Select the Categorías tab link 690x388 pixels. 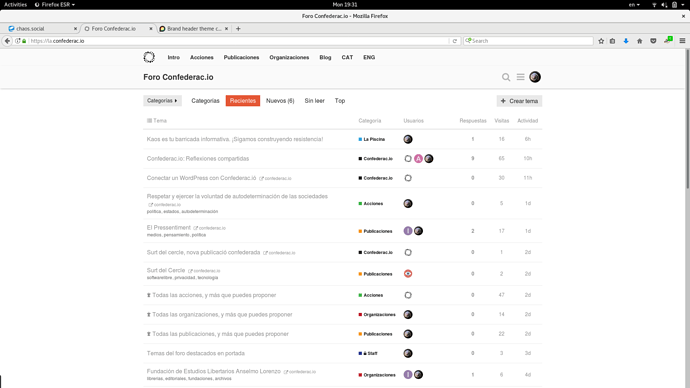point(205,101)
